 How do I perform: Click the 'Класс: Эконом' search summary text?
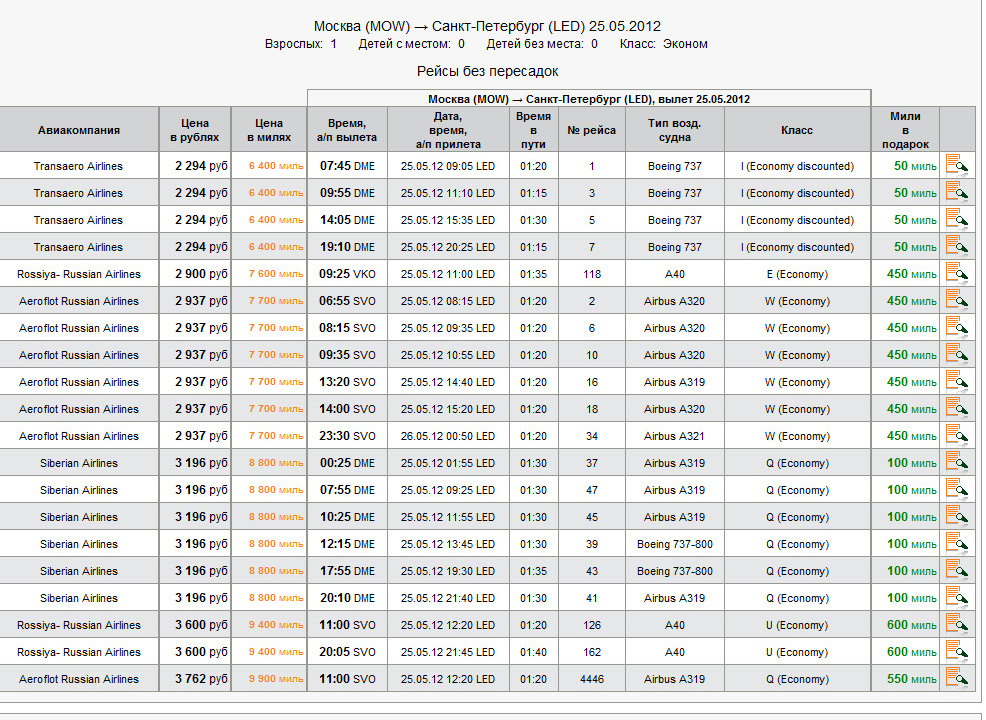coord(663,44)
